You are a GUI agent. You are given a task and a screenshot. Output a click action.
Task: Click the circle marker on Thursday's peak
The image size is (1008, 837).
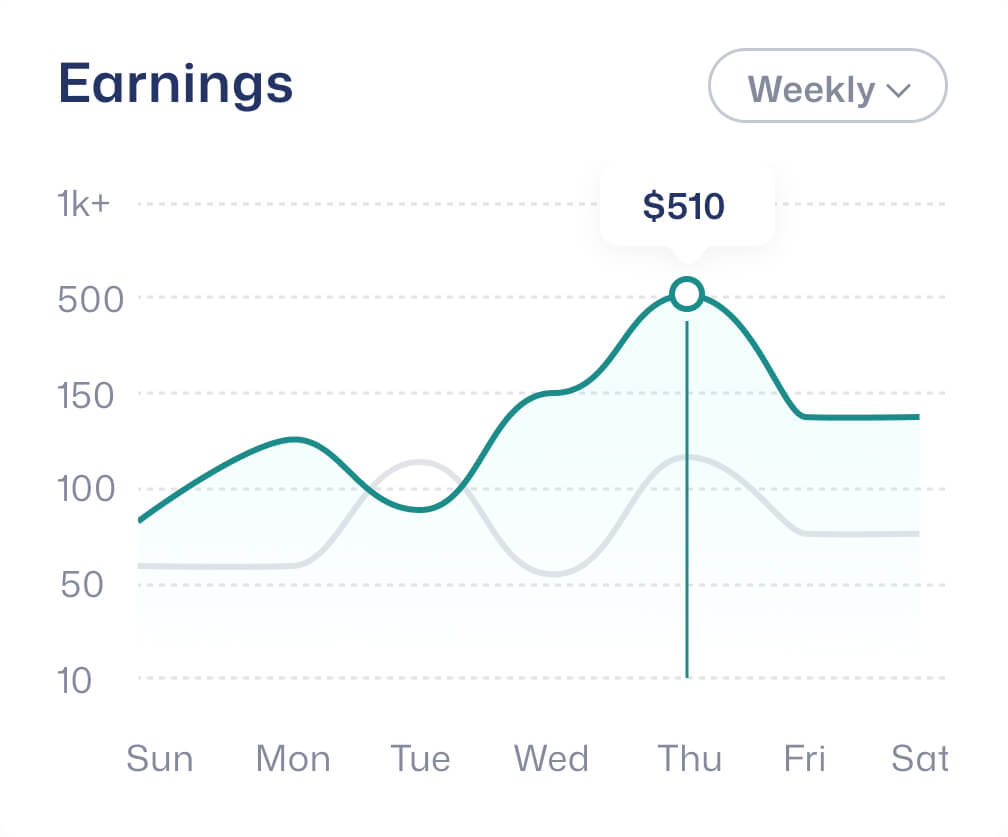[687, 294]
